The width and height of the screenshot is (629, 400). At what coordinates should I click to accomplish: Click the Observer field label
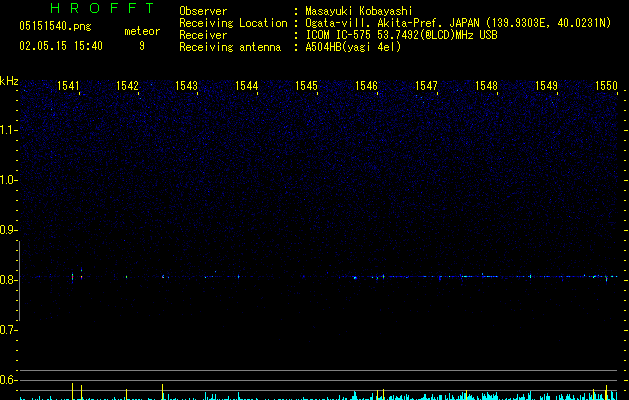coord(203,11)
